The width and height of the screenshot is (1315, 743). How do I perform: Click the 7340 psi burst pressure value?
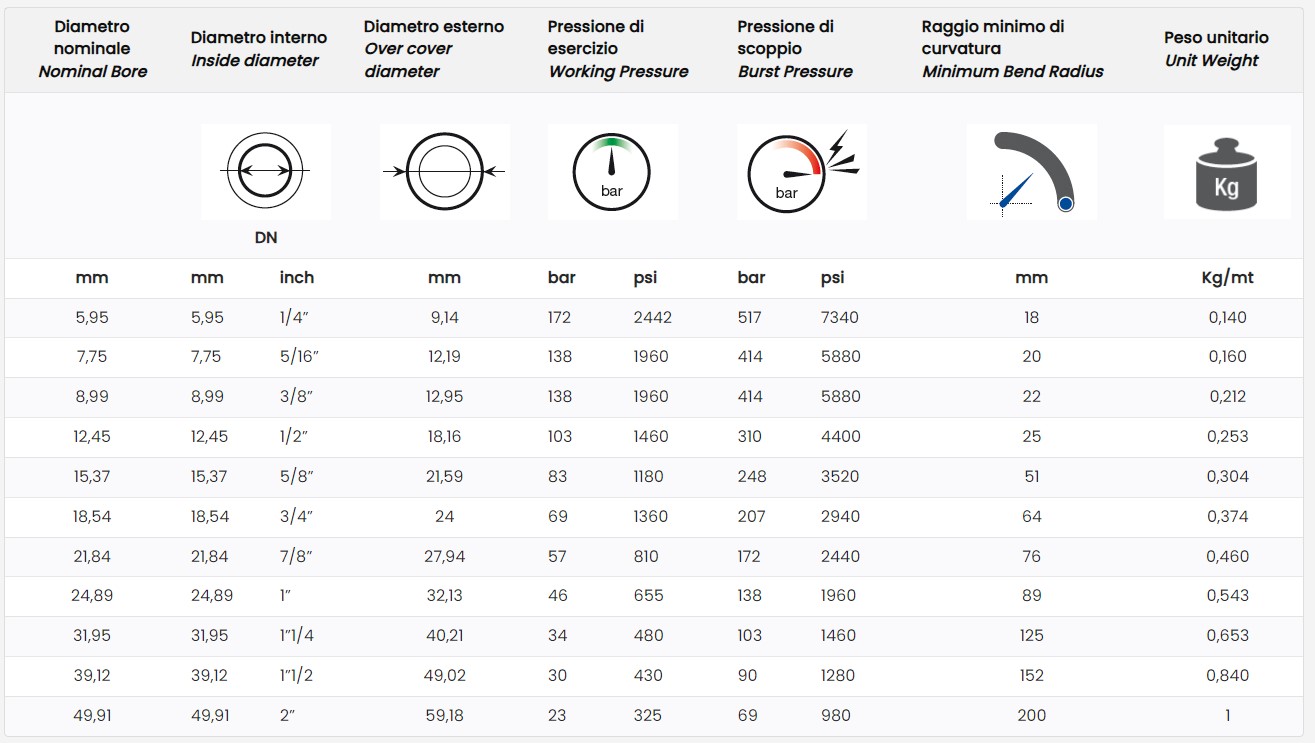click(x=839, y=317)
